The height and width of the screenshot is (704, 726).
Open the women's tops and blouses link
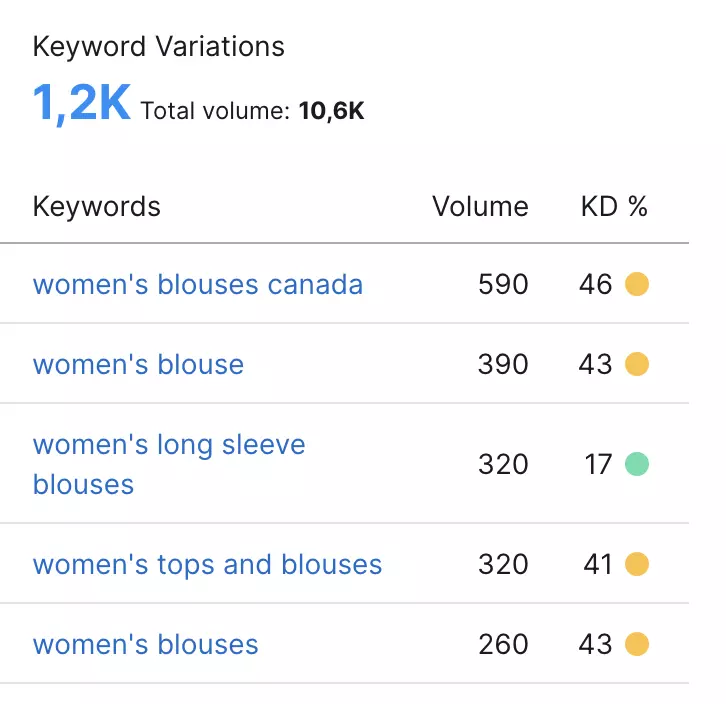(207, 565)
